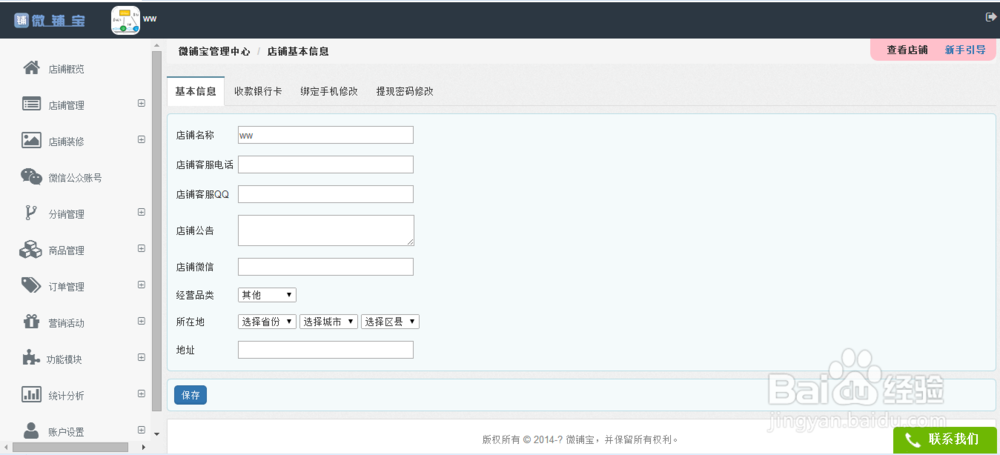Click 微铺宝管理中心 breadcrumb link
The height and width of the screenshot is (455, 1000).
pos(214,52)
